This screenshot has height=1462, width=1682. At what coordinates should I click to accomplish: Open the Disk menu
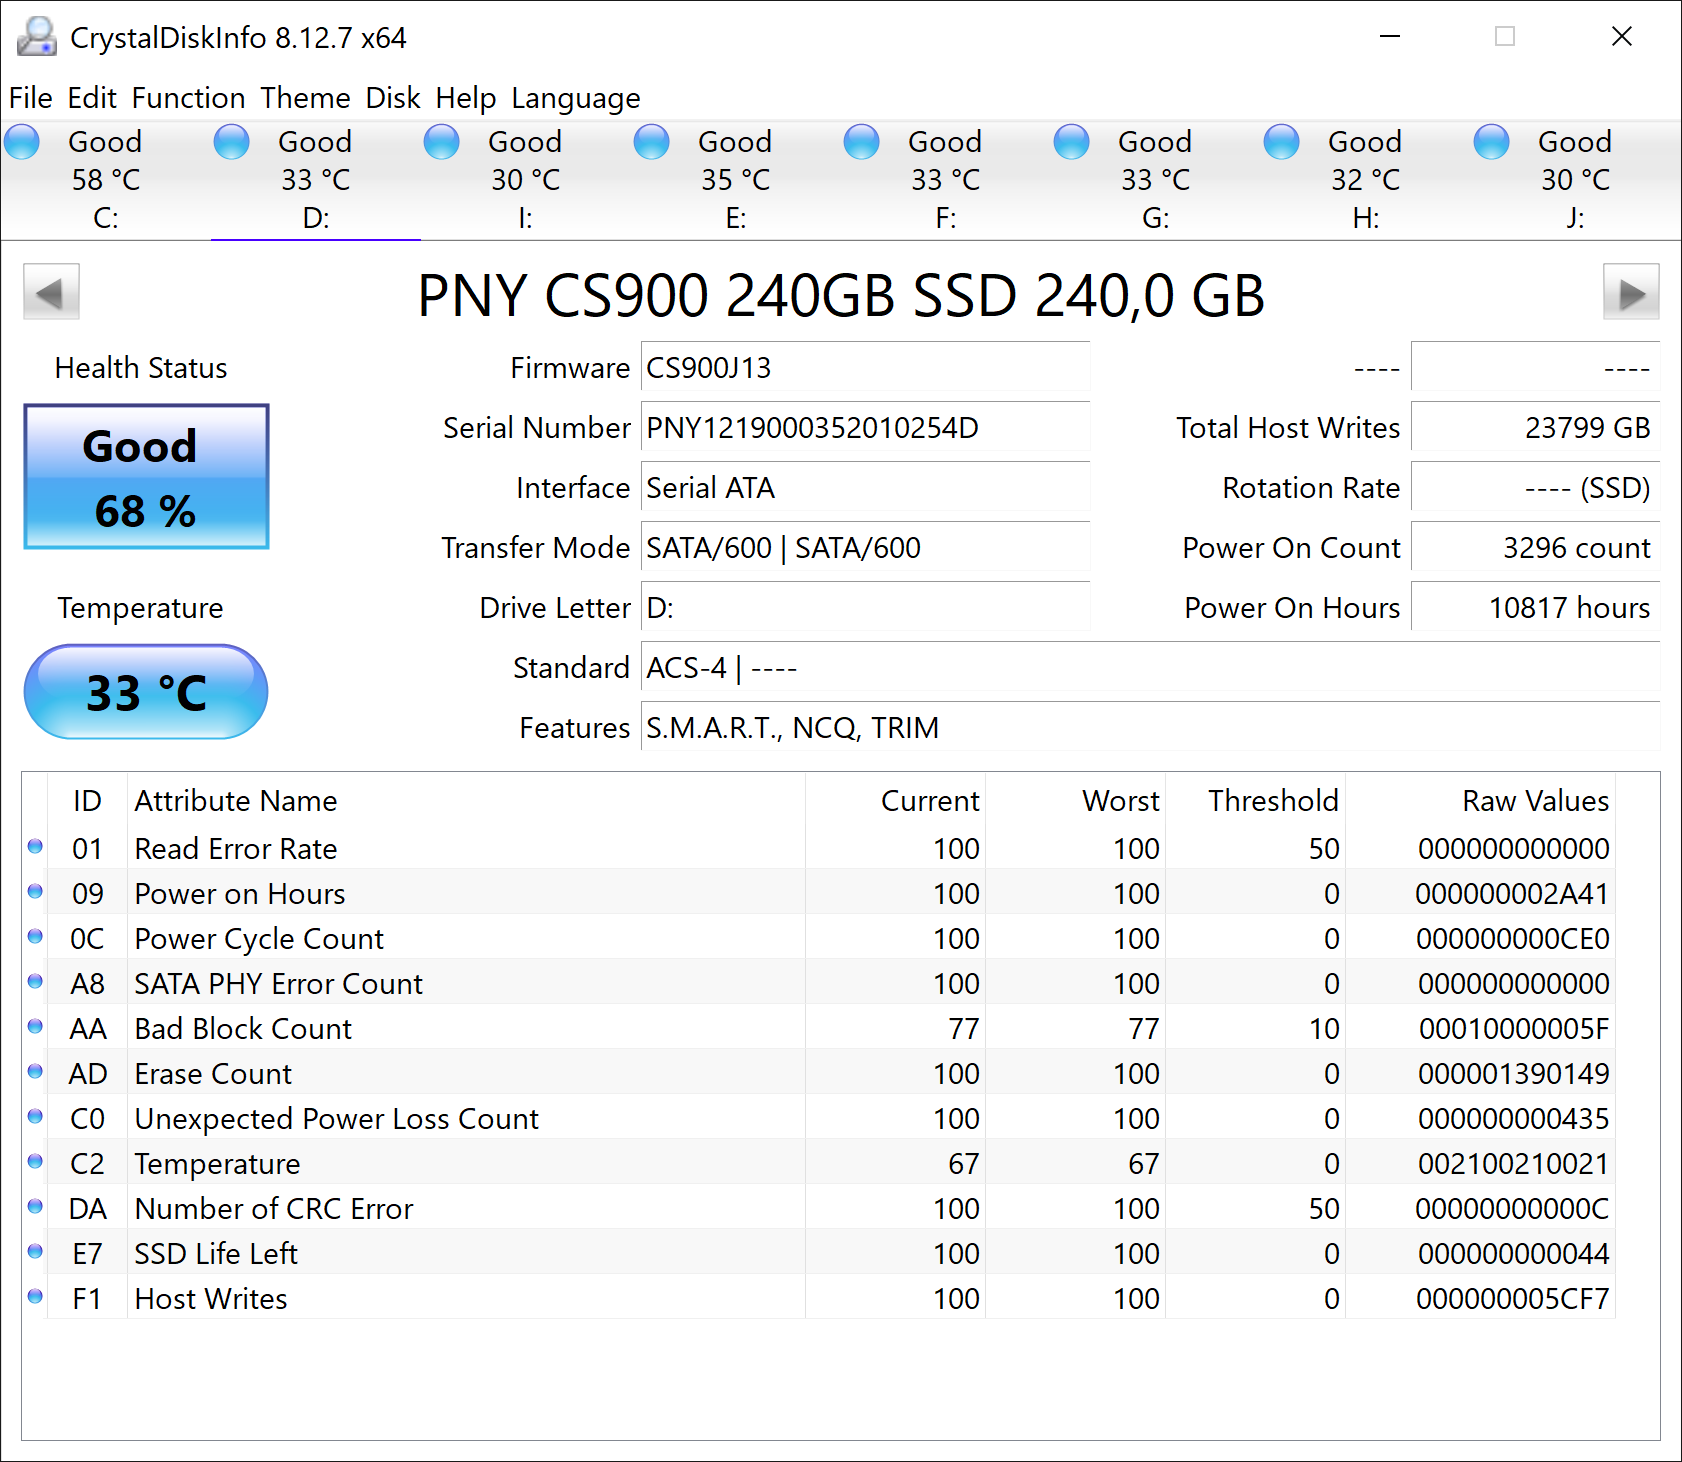[392, 98]
